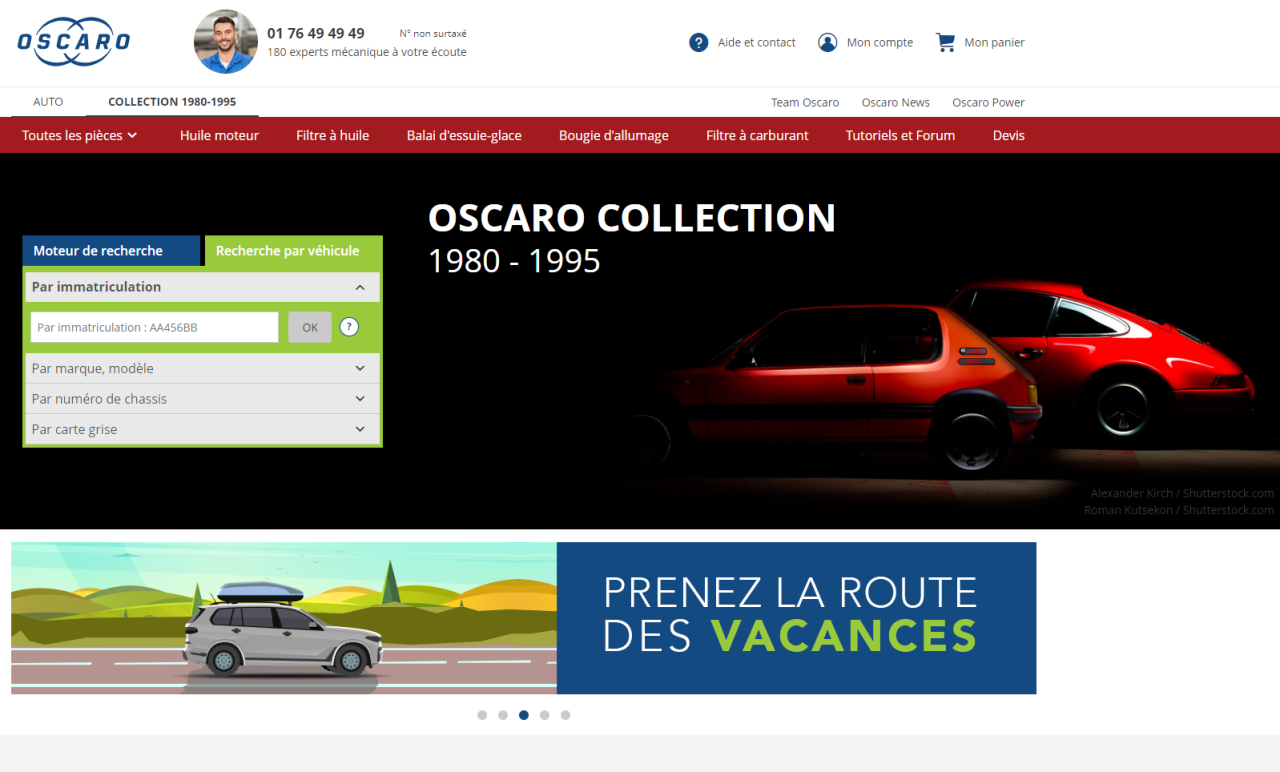Open the "Team Oscaro" link

coord(805,101)
